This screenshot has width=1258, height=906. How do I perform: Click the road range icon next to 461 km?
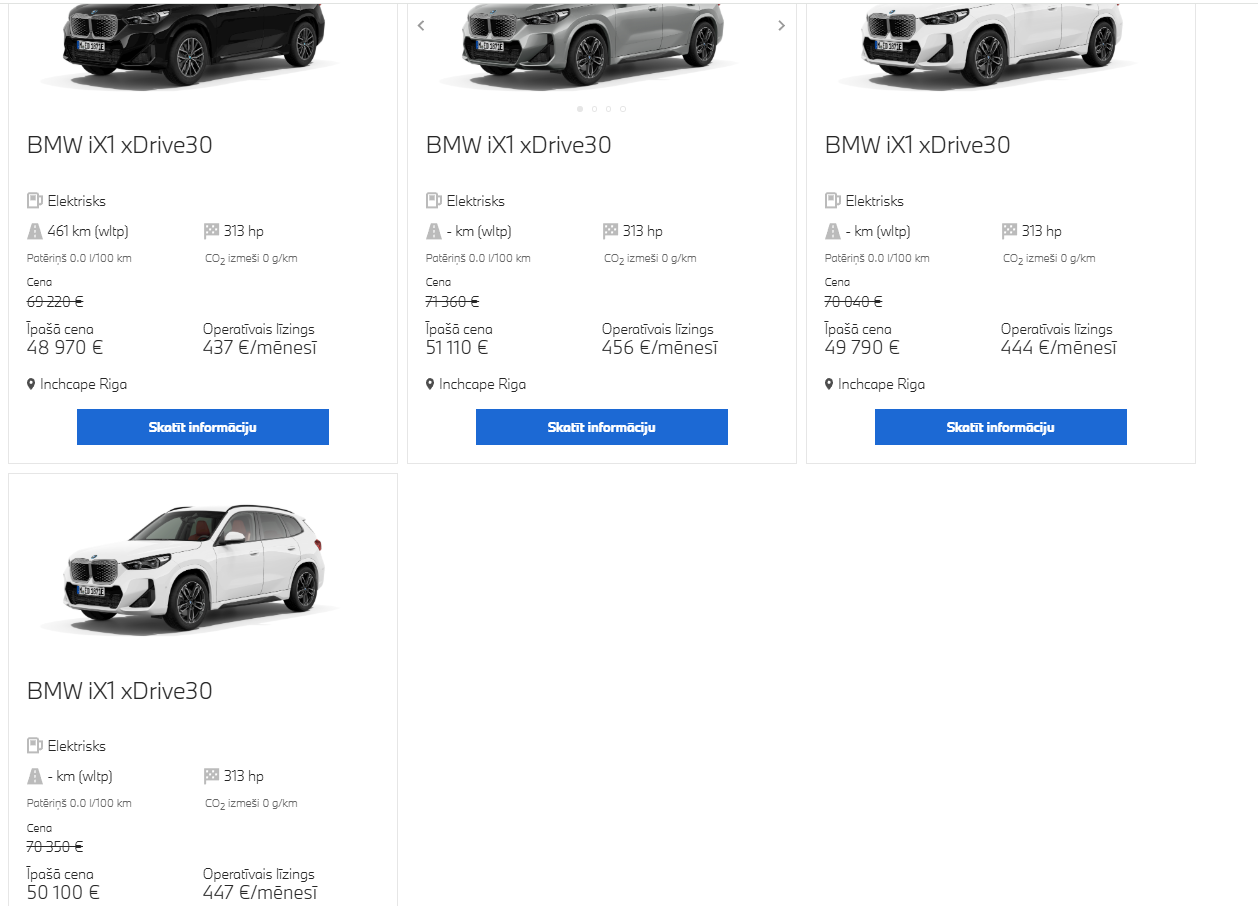35,231
